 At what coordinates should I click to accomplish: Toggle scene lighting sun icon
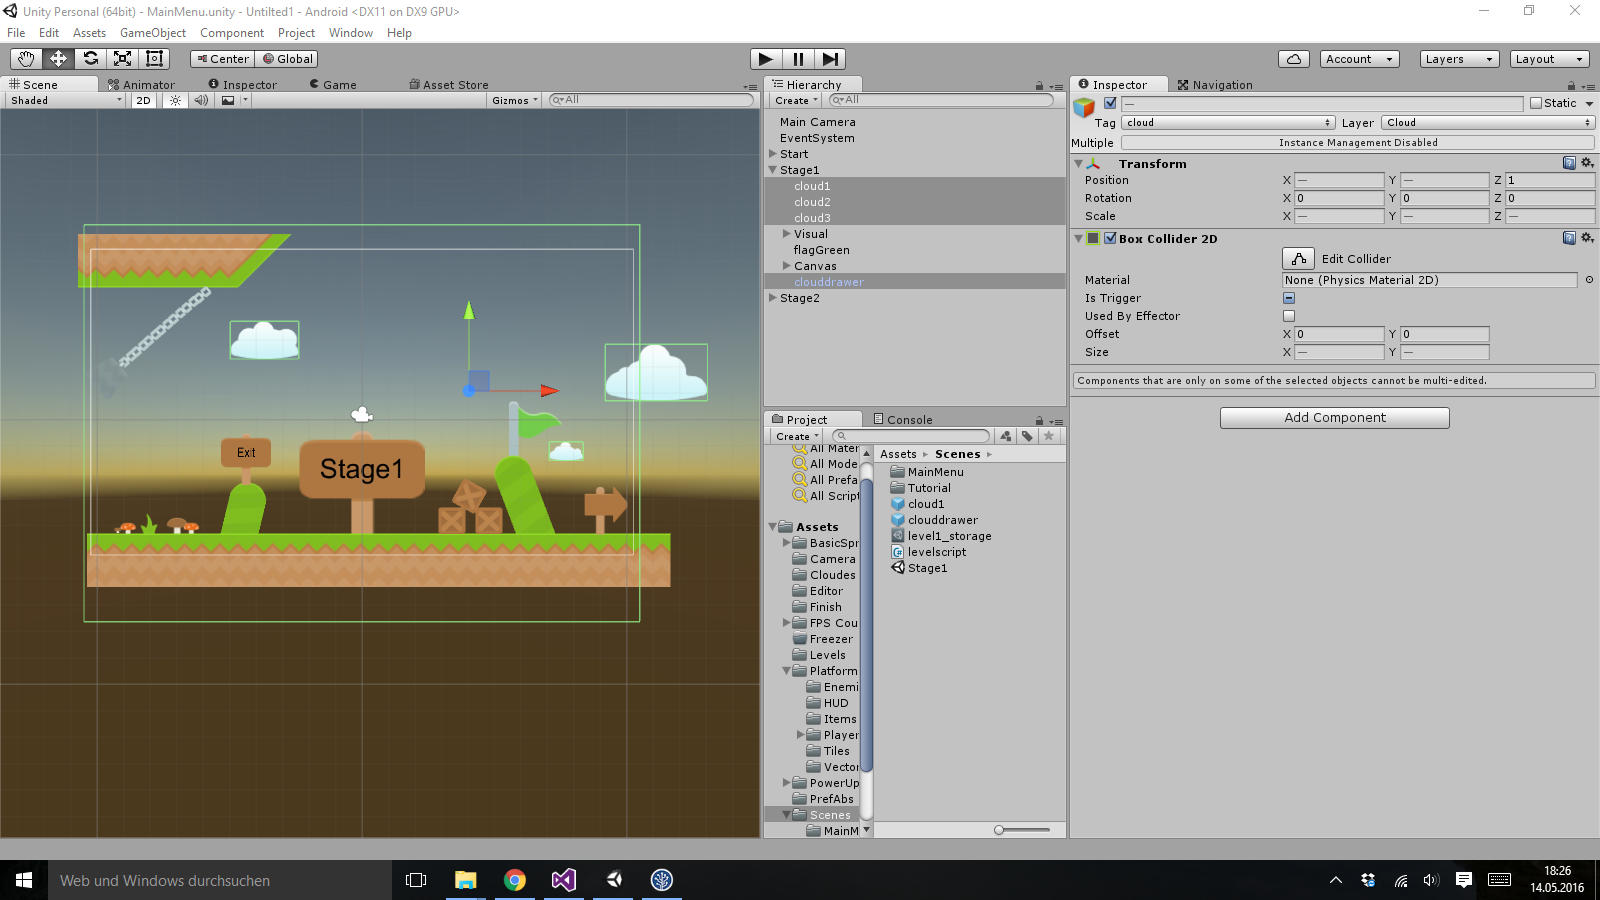coord(175,100)
